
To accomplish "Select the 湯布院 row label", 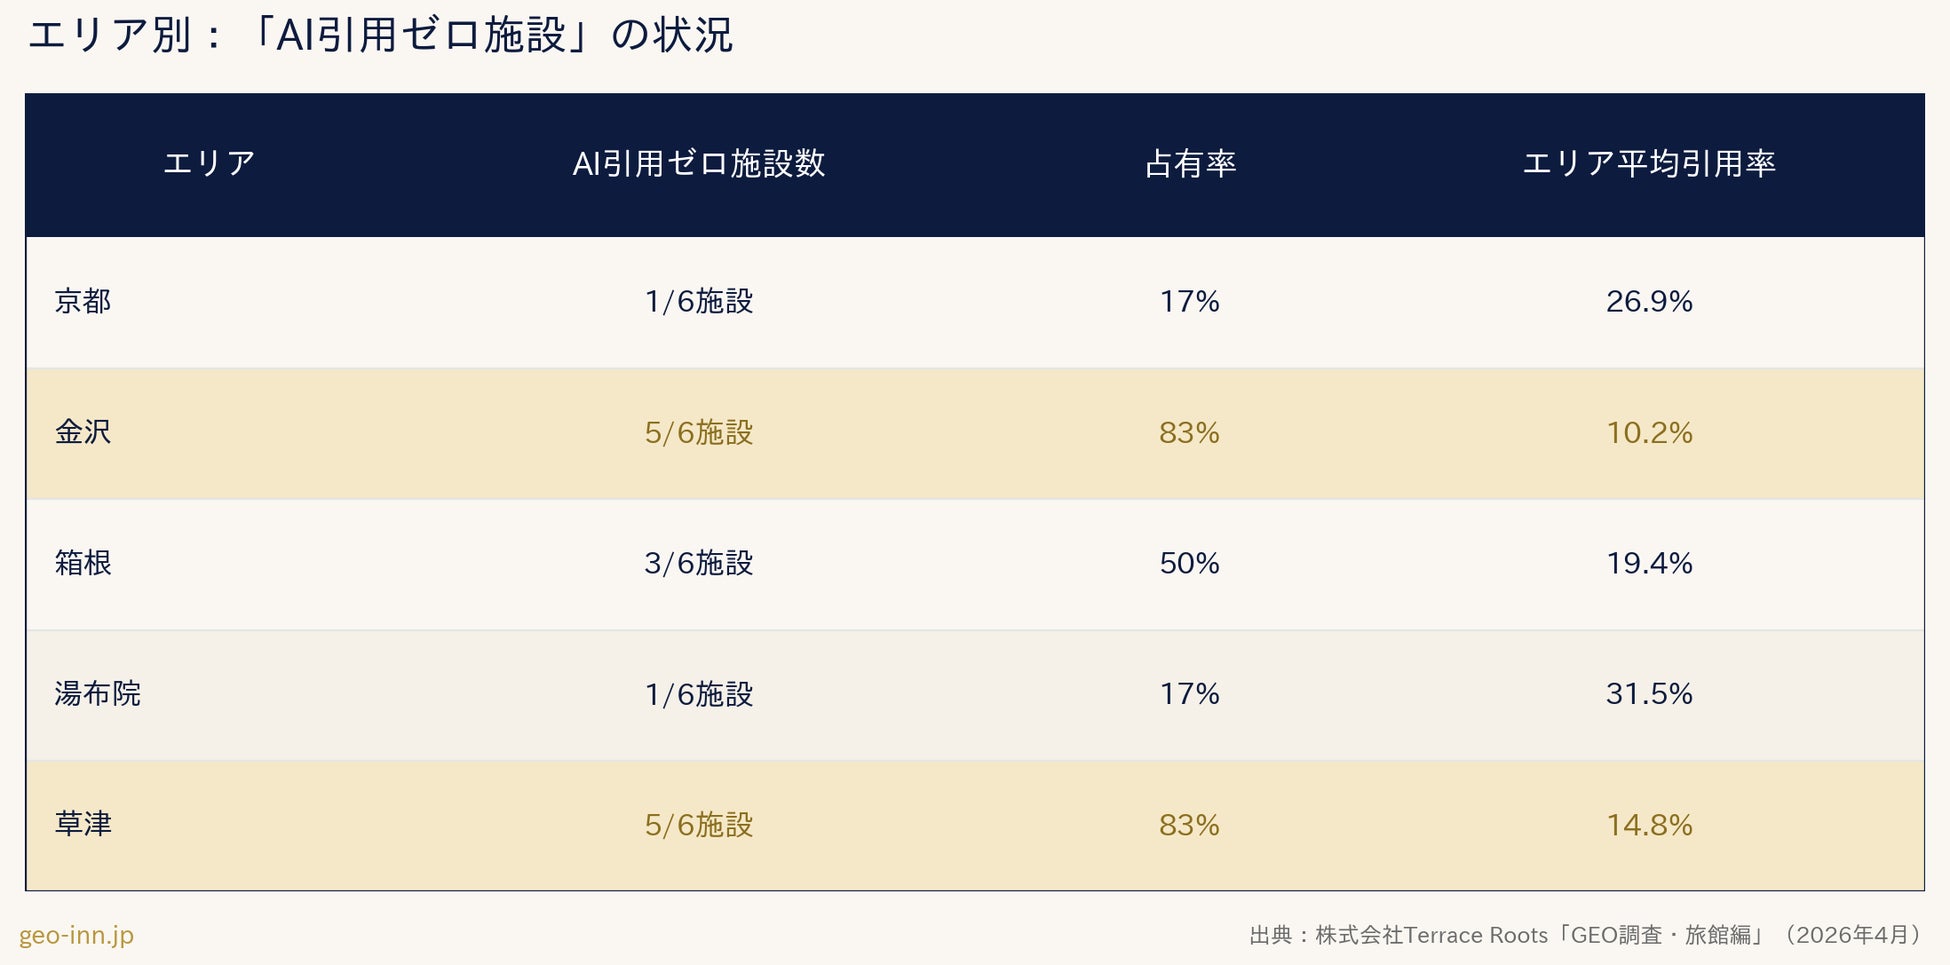I will pos(98,694).
